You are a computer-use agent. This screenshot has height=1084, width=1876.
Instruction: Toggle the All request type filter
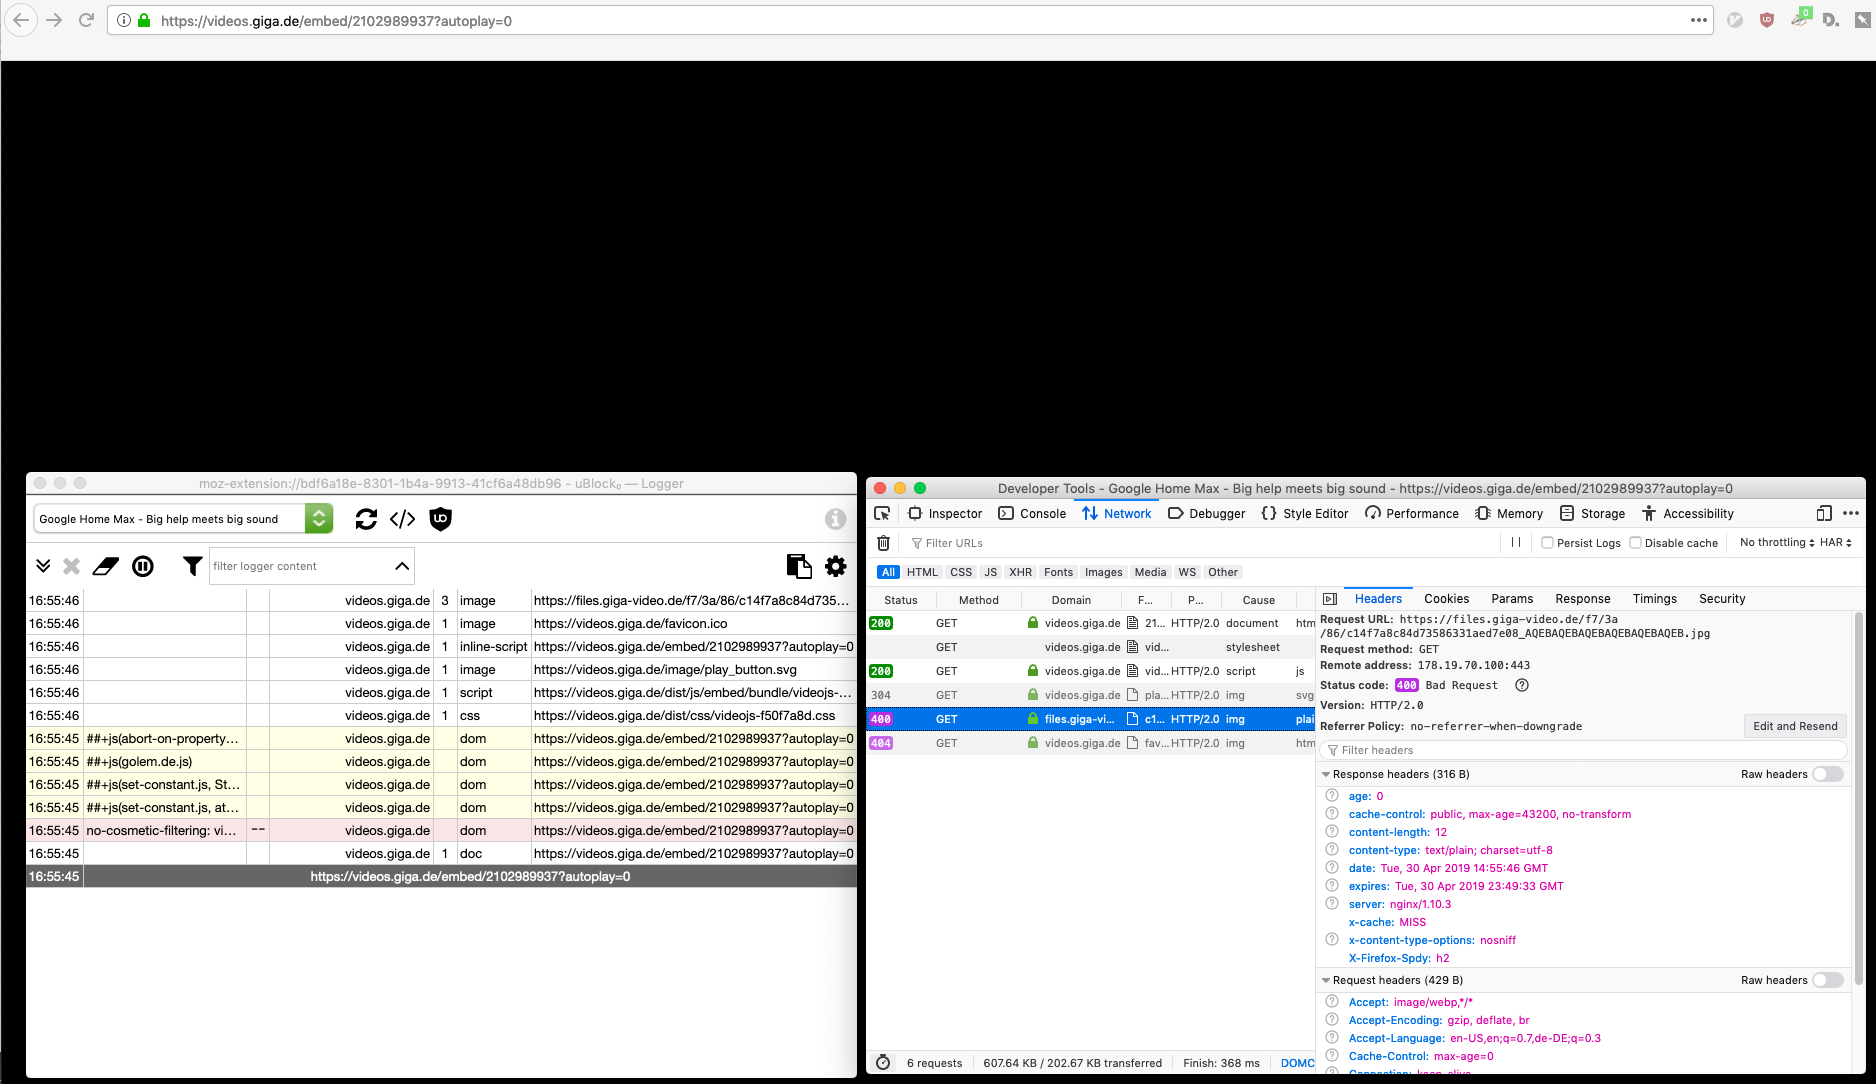[x=888, y=572]
